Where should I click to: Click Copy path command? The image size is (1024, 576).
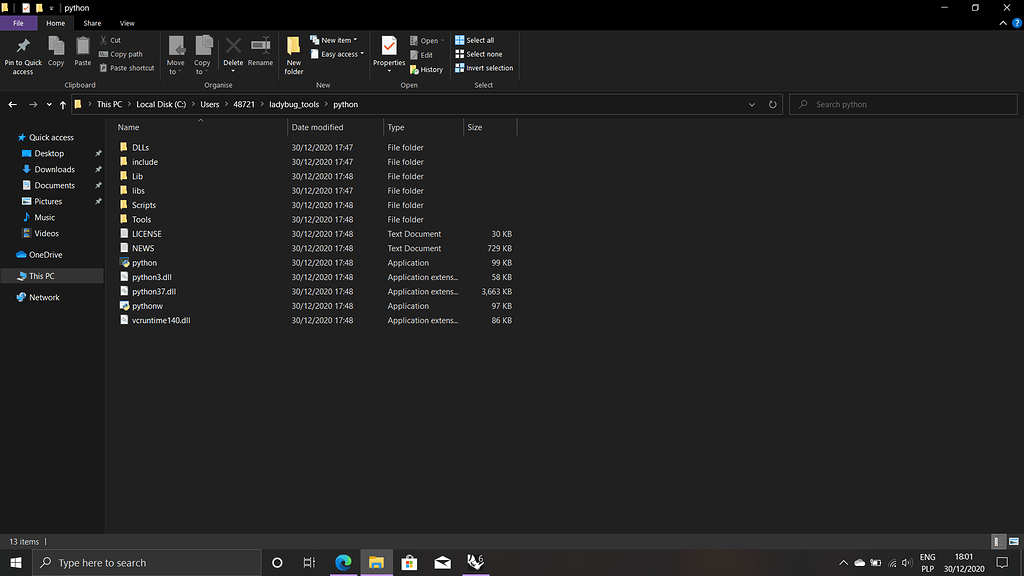[121, 54]
